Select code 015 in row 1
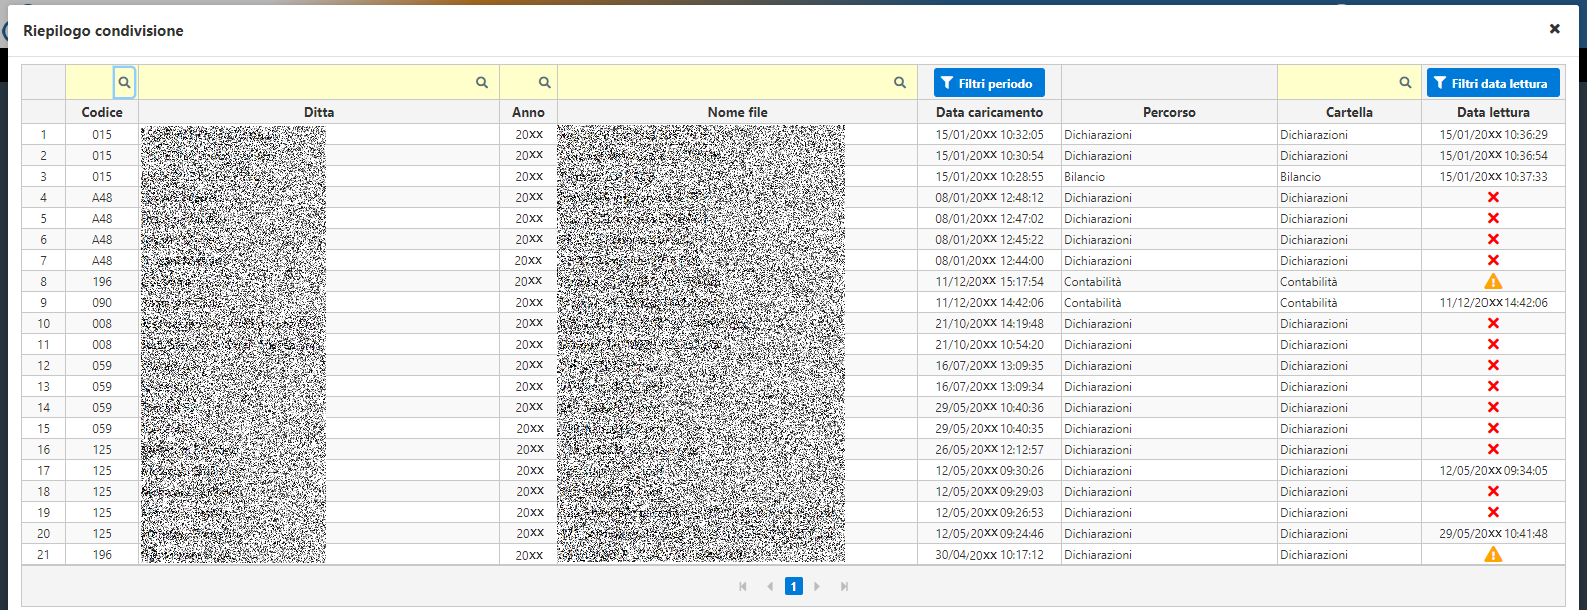 tap(102, 134)
